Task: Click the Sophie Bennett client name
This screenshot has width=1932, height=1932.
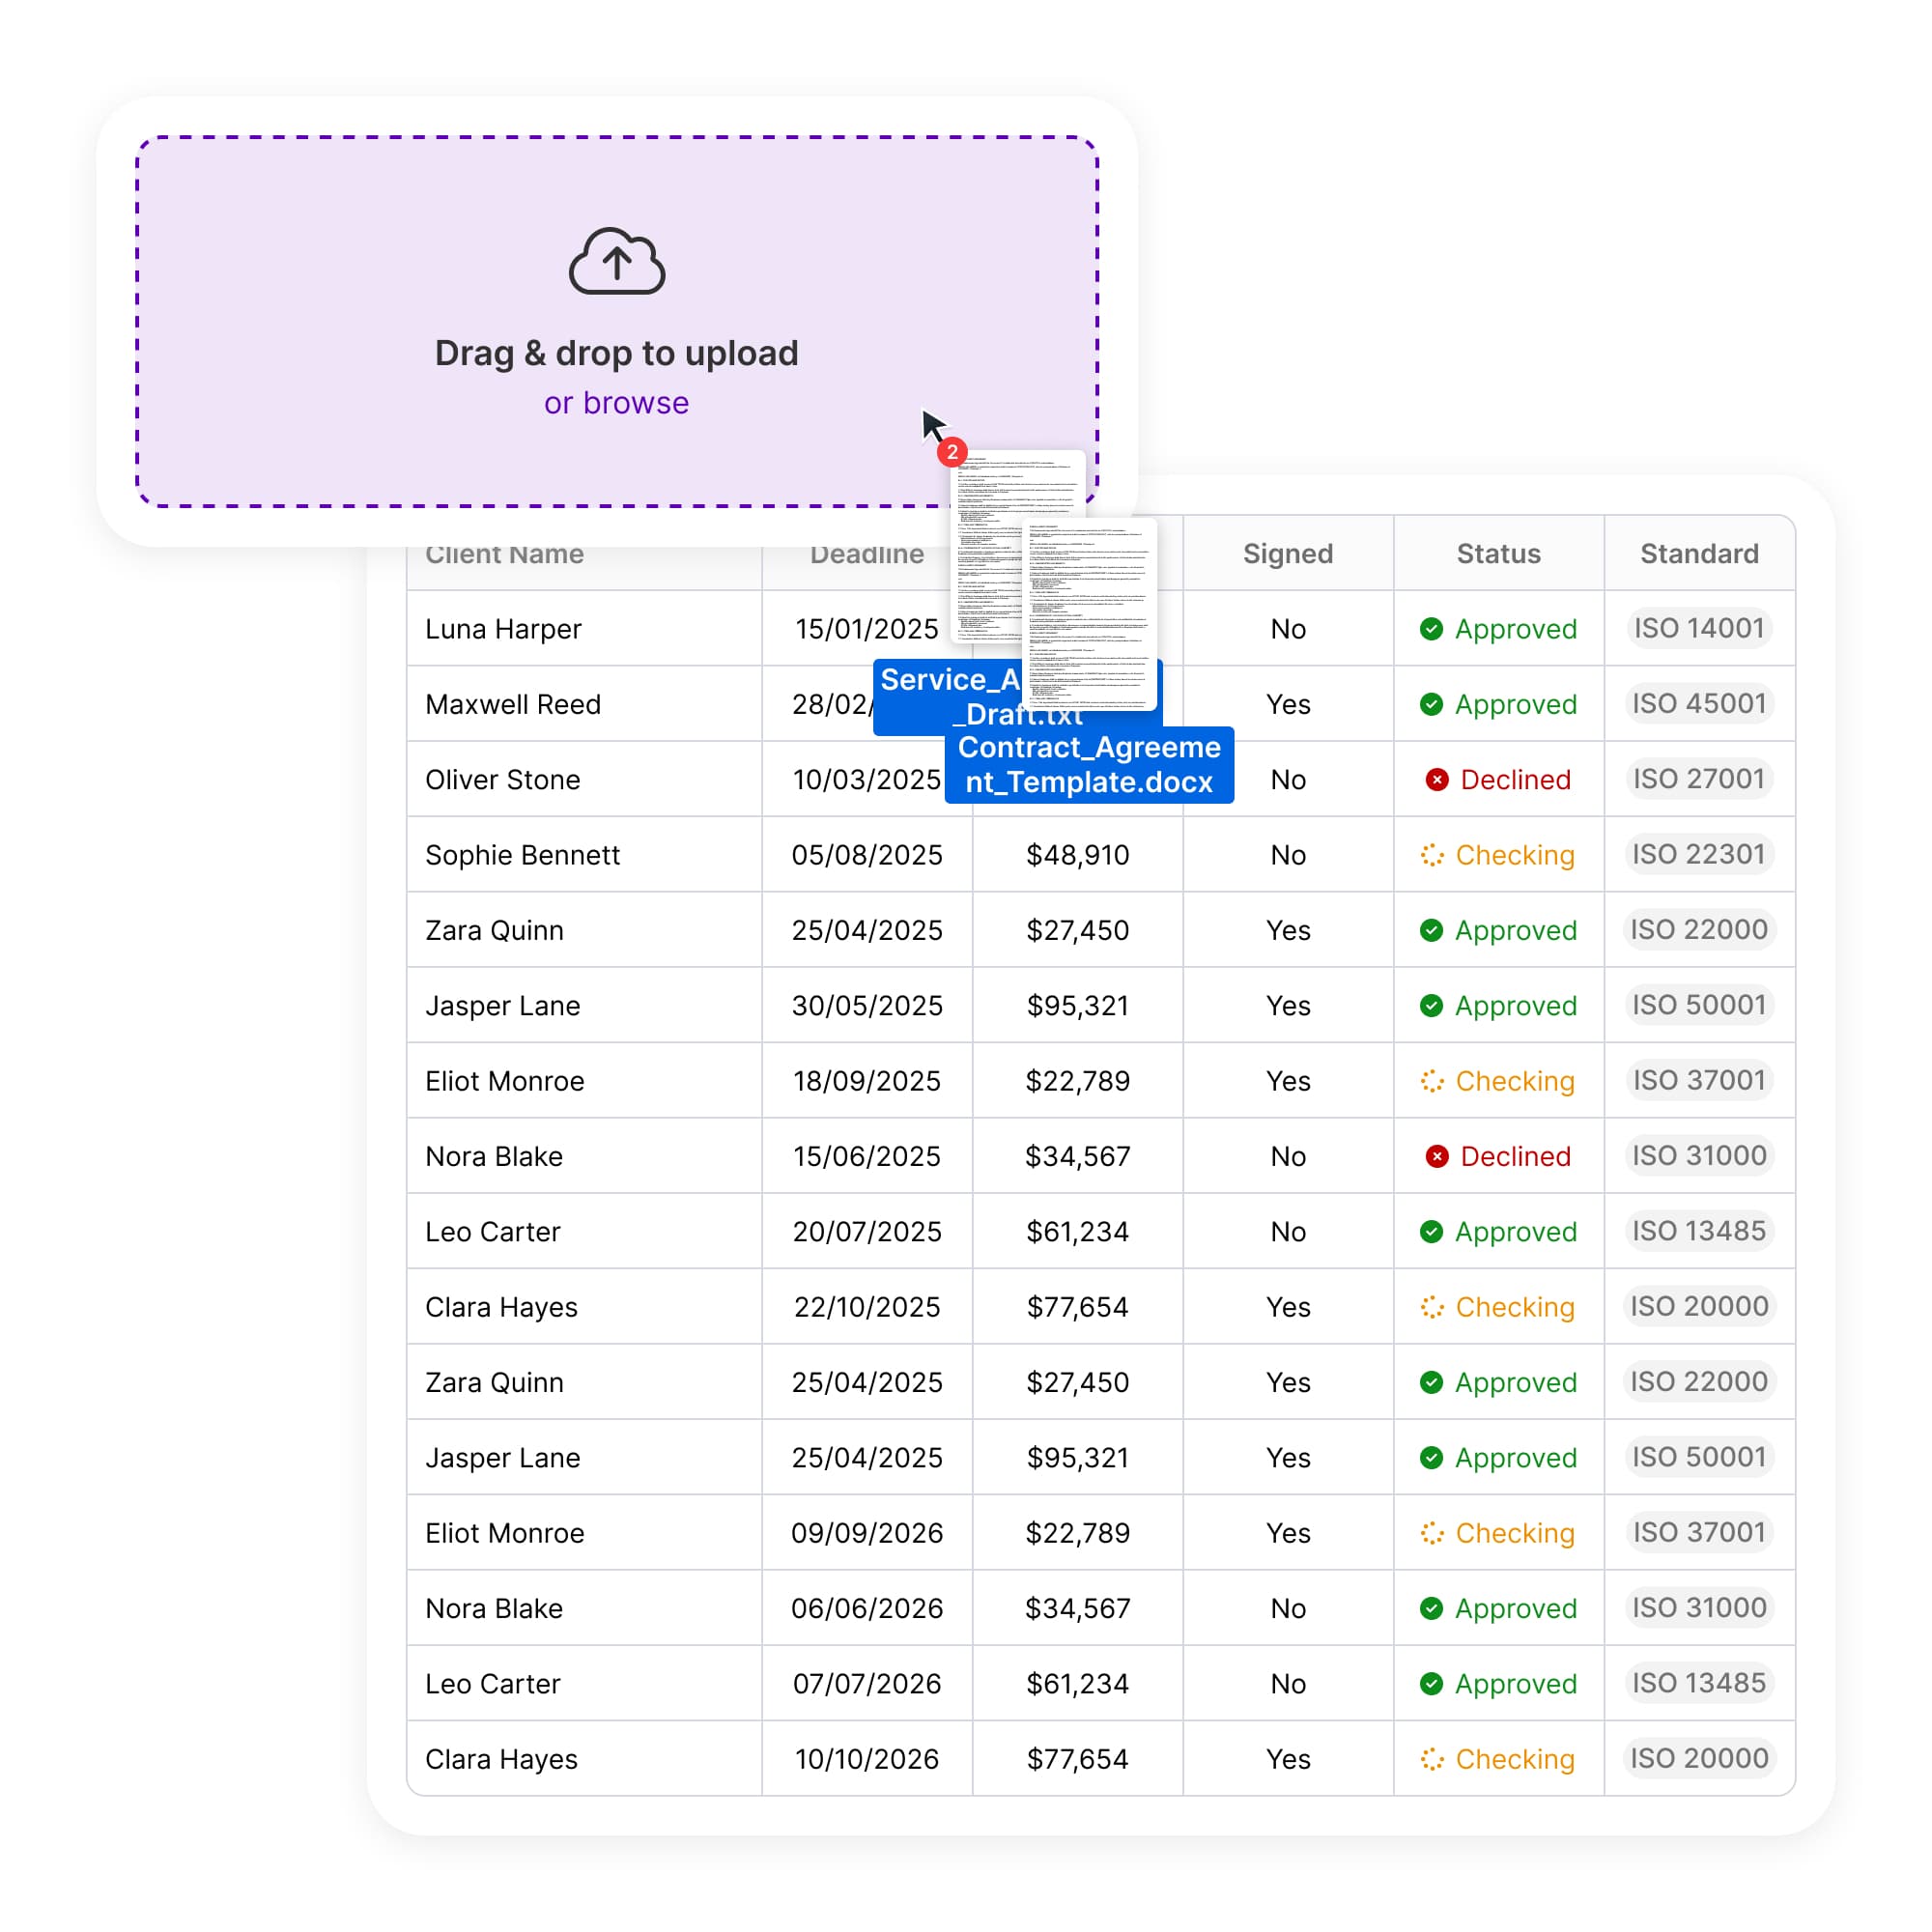Action: pyautogui.click(x=522, y=855)
